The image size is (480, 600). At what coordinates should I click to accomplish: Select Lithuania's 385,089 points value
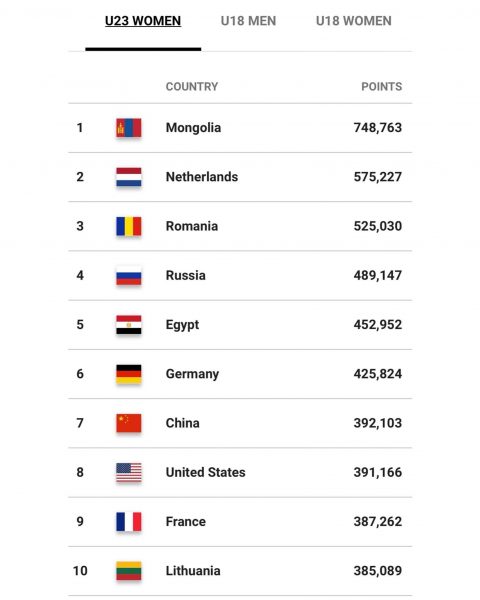click(x=378, y=571)
